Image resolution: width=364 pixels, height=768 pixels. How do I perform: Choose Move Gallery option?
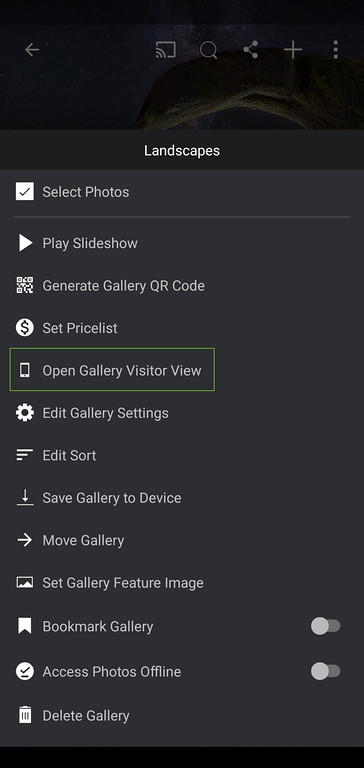click(182, 540)
